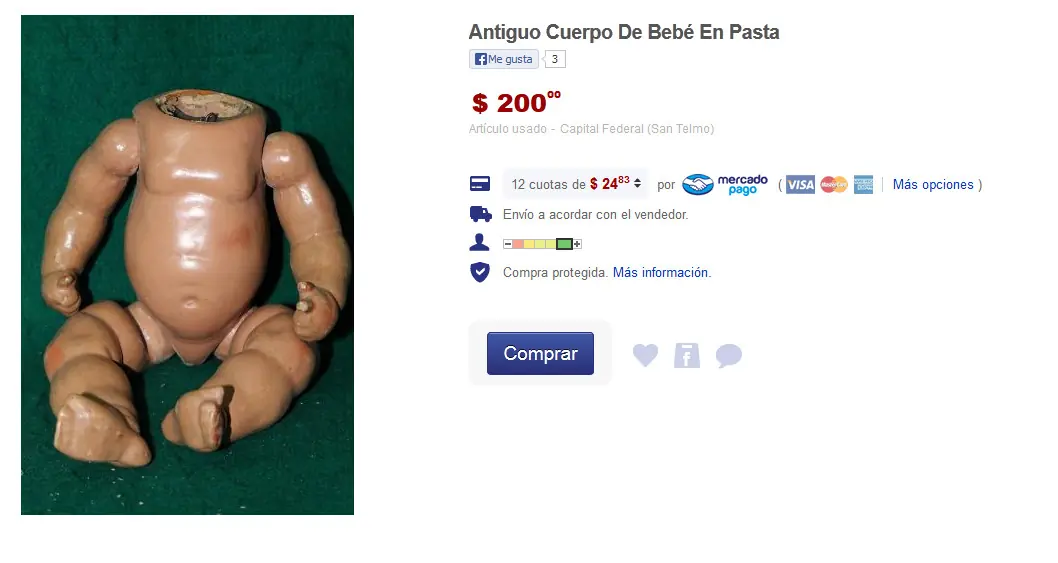Share listing via Facebook icon

pos(687,355)
